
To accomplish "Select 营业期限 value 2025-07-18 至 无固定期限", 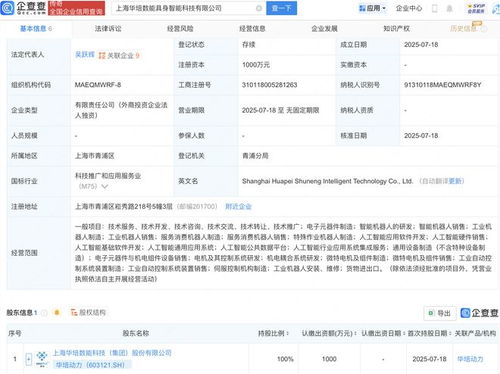I will point(281,110).
